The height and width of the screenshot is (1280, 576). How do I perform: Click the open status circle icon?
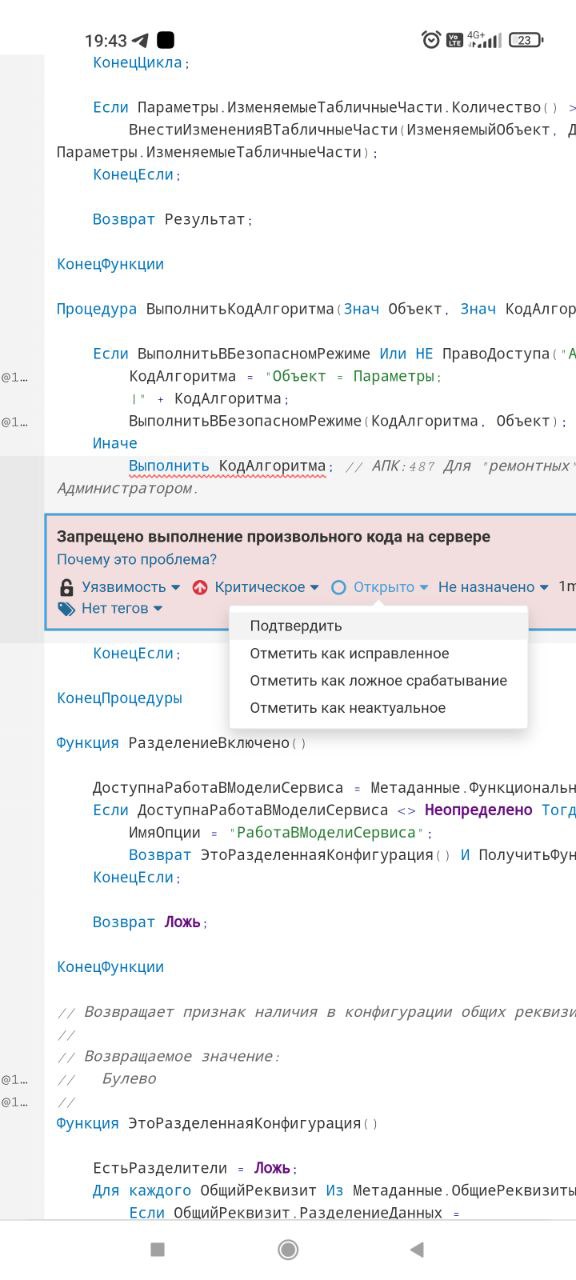[338, 587]
